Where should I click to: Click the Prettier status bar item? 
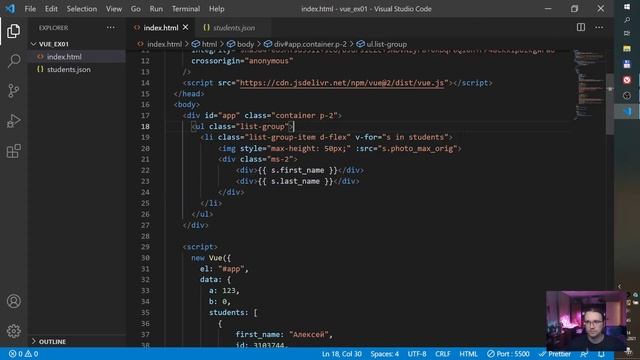point(555,354)
